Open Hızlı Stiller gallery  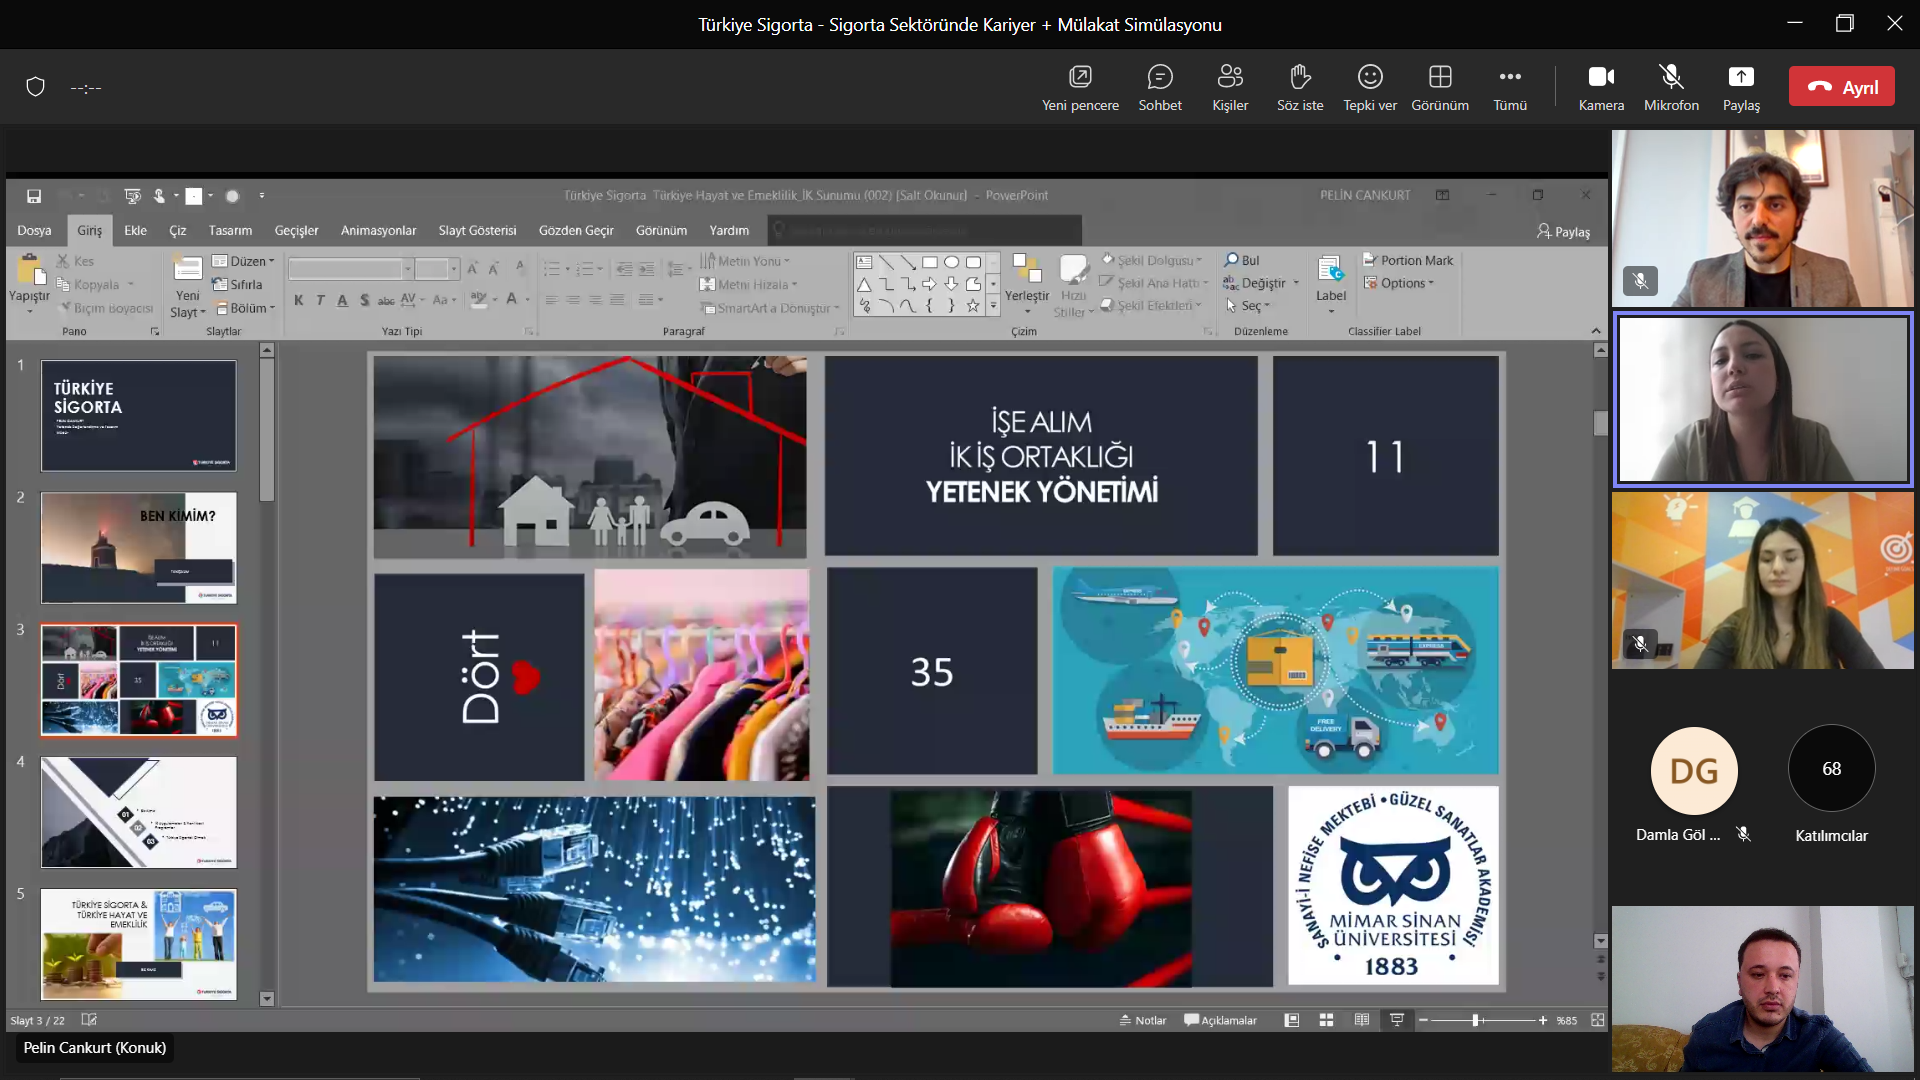[x=1074, y=287]
